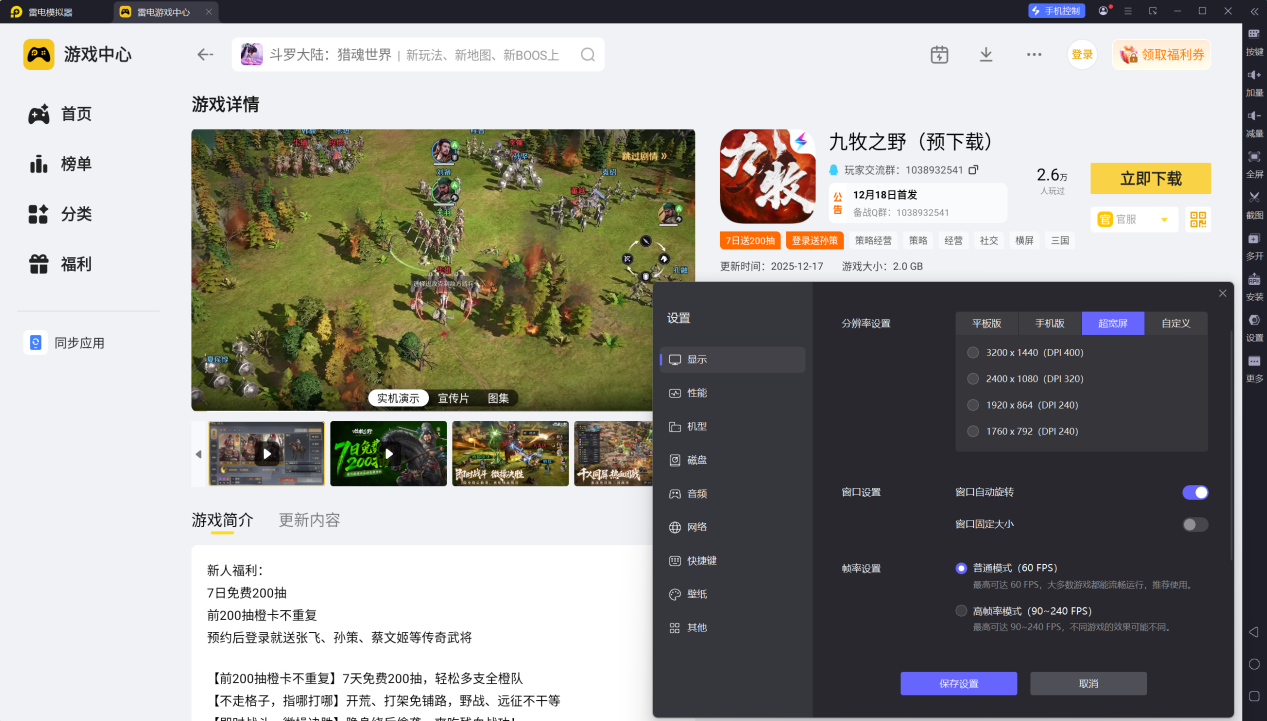Open 网络 settings category
Image resolution: width=1267 pixels, height=721 pixels.
point(732,527)
